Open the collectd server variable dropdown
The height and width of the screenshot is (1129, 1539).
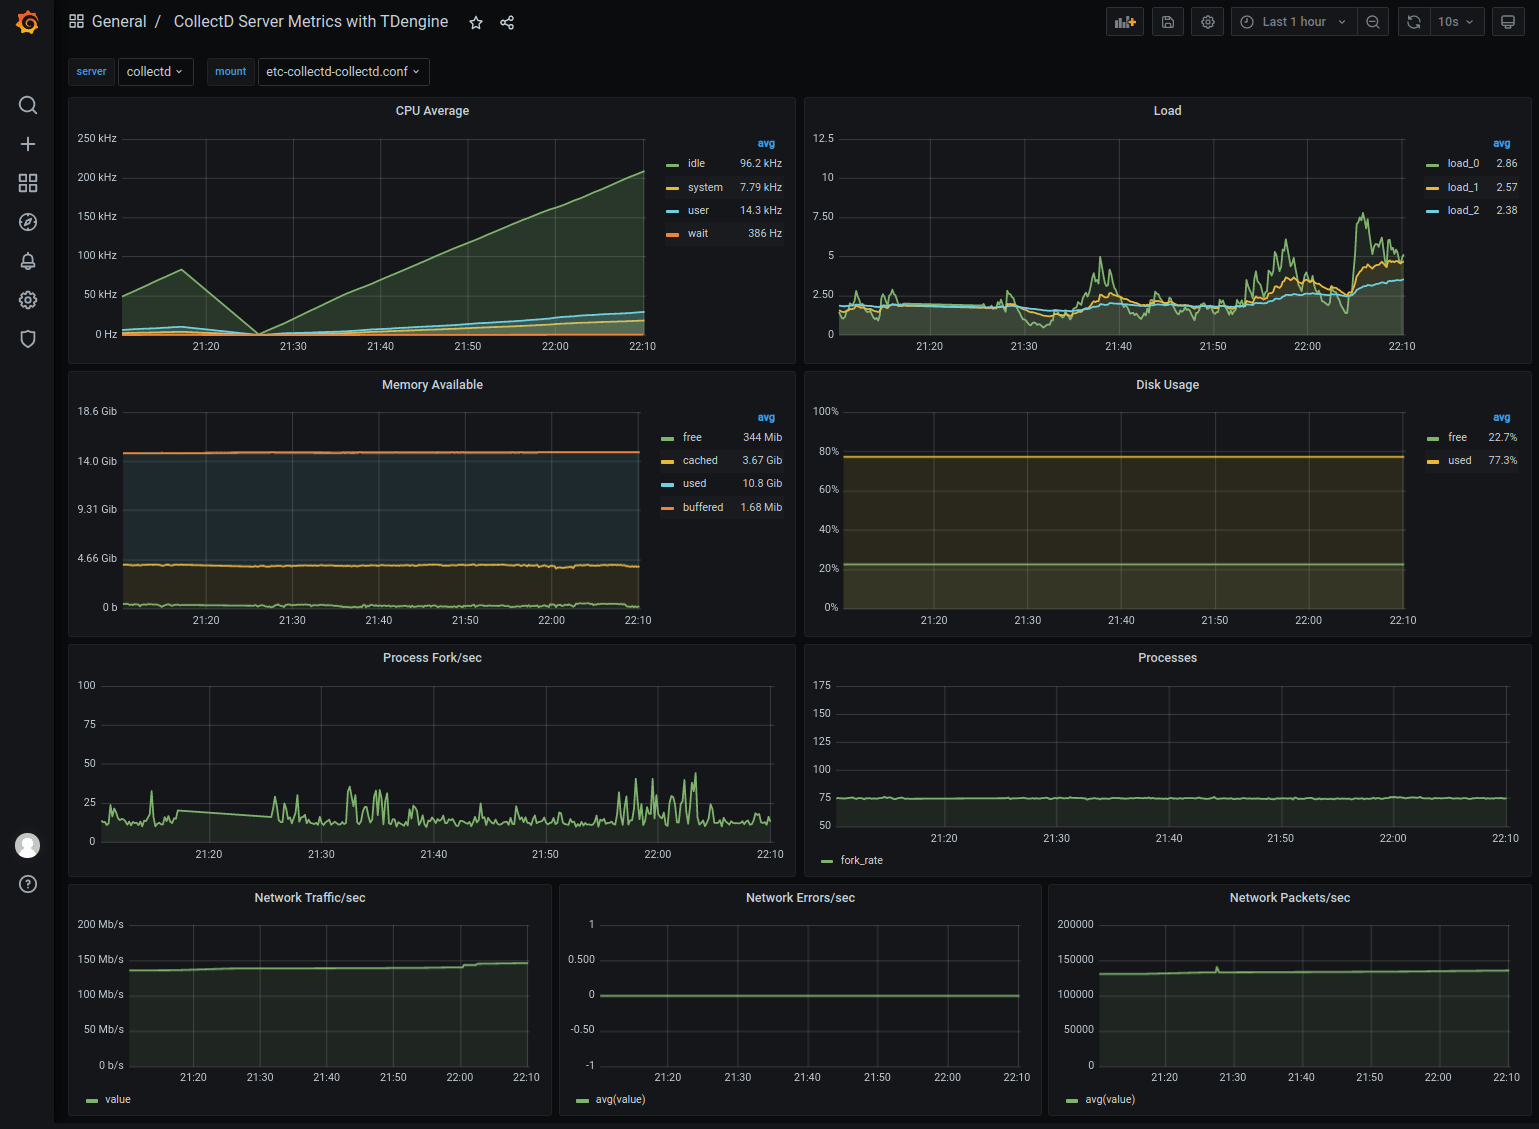[x=155, y=71]
